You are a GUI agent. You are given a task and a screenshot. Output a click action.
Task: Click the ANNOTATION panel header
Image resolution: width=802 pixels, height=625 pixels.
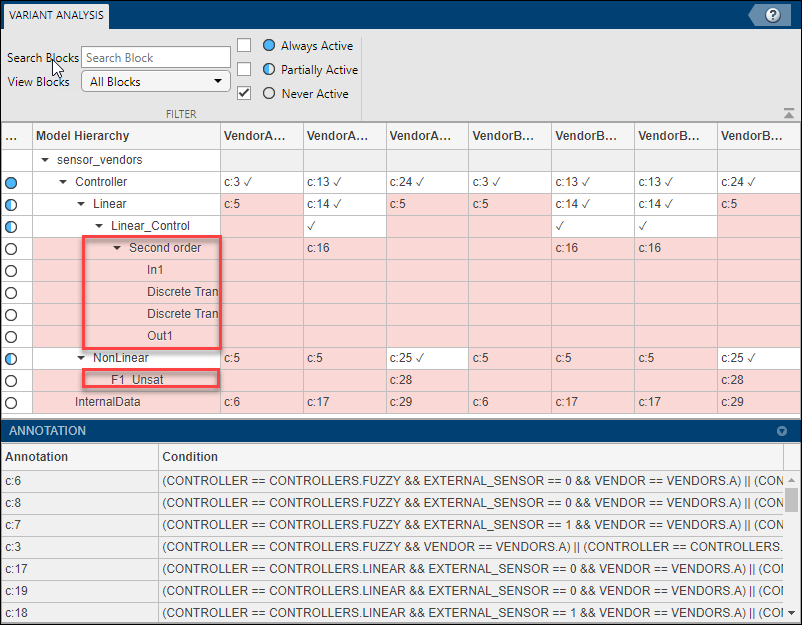pyautogui.click(x=45, y=431)
